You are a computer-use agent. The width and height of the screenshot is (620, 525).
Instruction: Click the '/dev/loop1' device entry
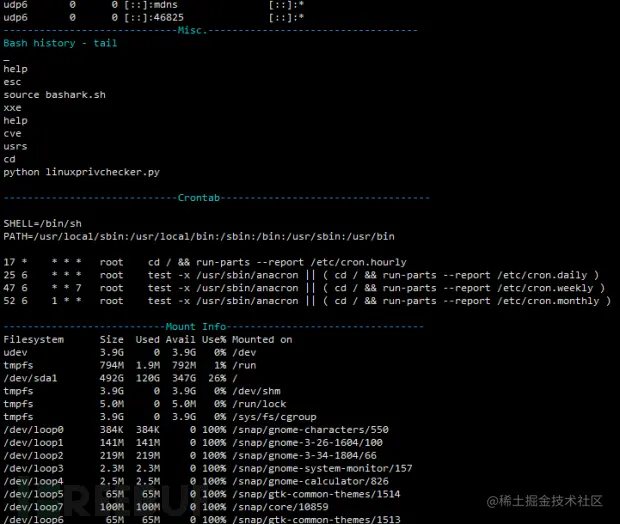point(34,443)
